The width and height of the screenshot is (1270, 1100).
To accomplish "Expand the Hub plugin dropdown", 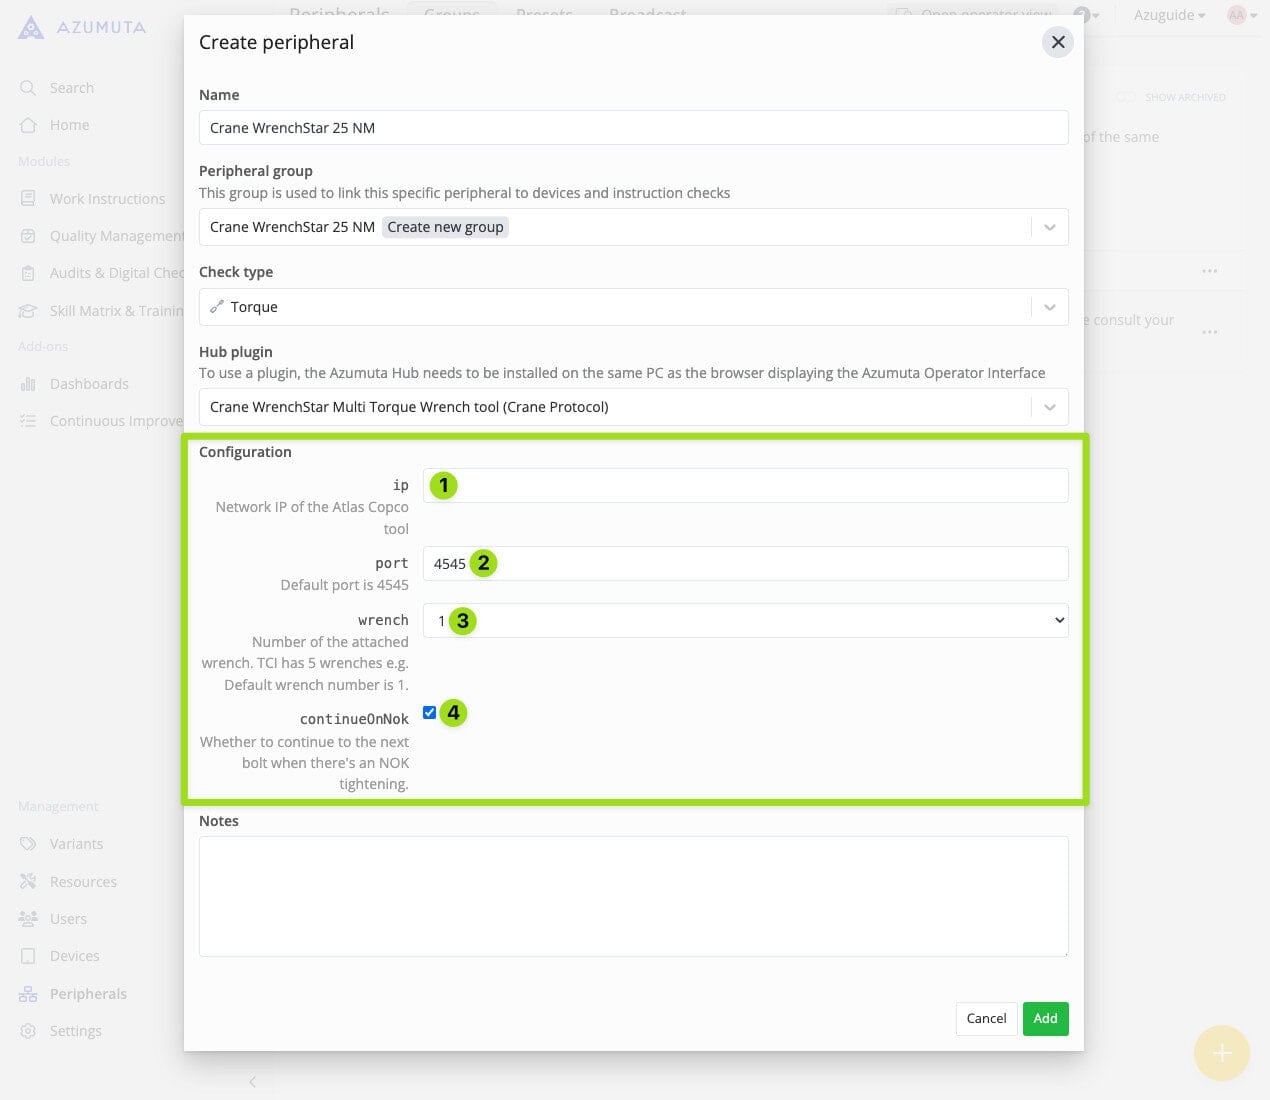I will point(1049,407).
